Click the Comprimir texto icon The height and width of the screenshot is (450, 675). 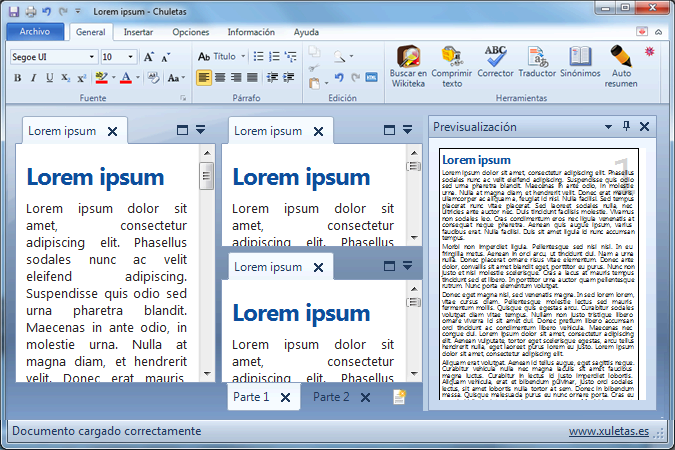(x=452, y=66)
